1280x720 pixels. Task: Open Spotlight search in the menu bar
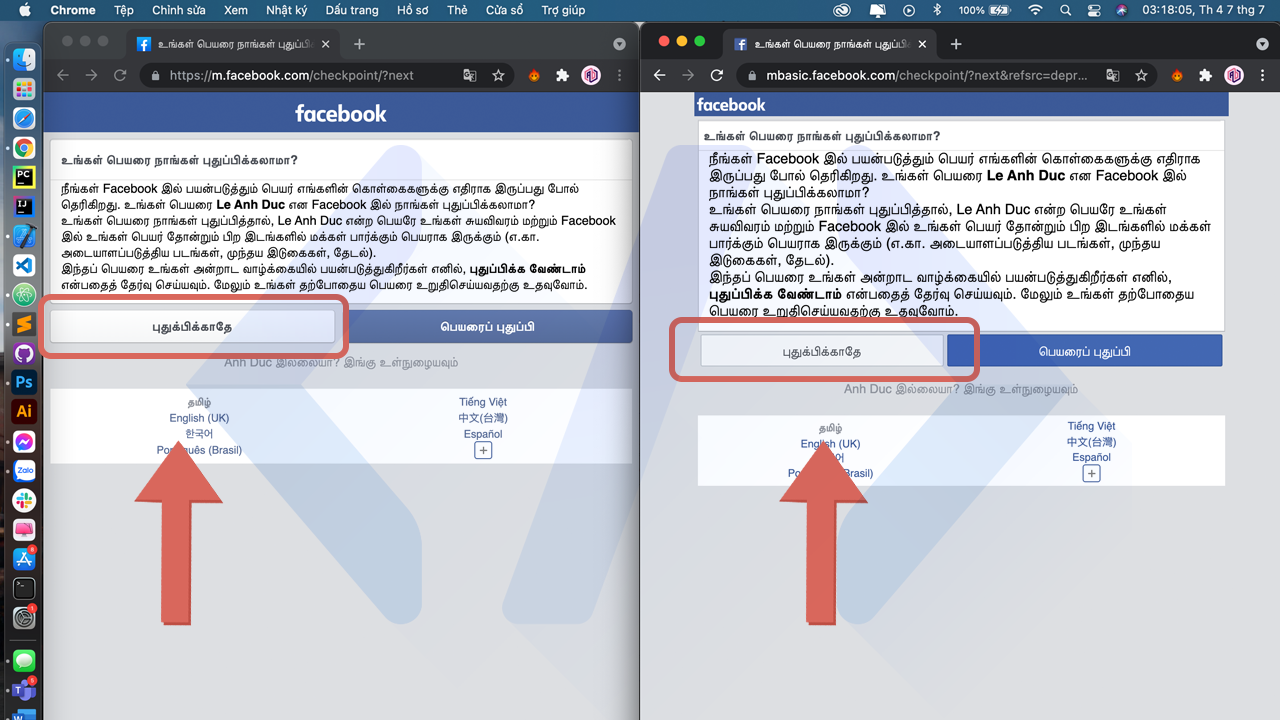pos(1065,10)
